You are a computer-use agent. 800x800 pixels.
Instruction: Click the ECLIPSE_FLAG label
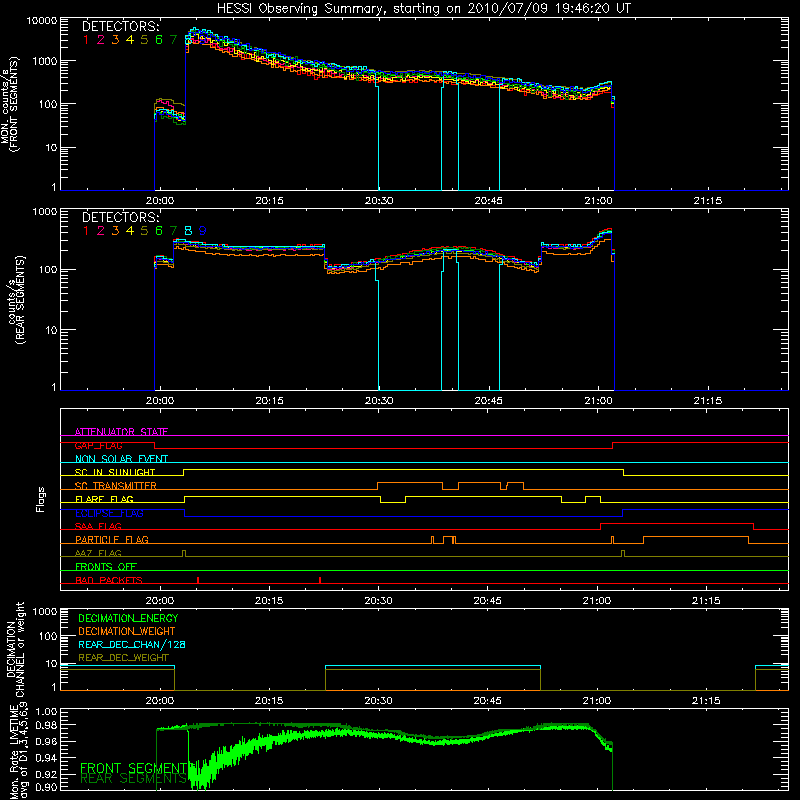[x=109, y=513]
